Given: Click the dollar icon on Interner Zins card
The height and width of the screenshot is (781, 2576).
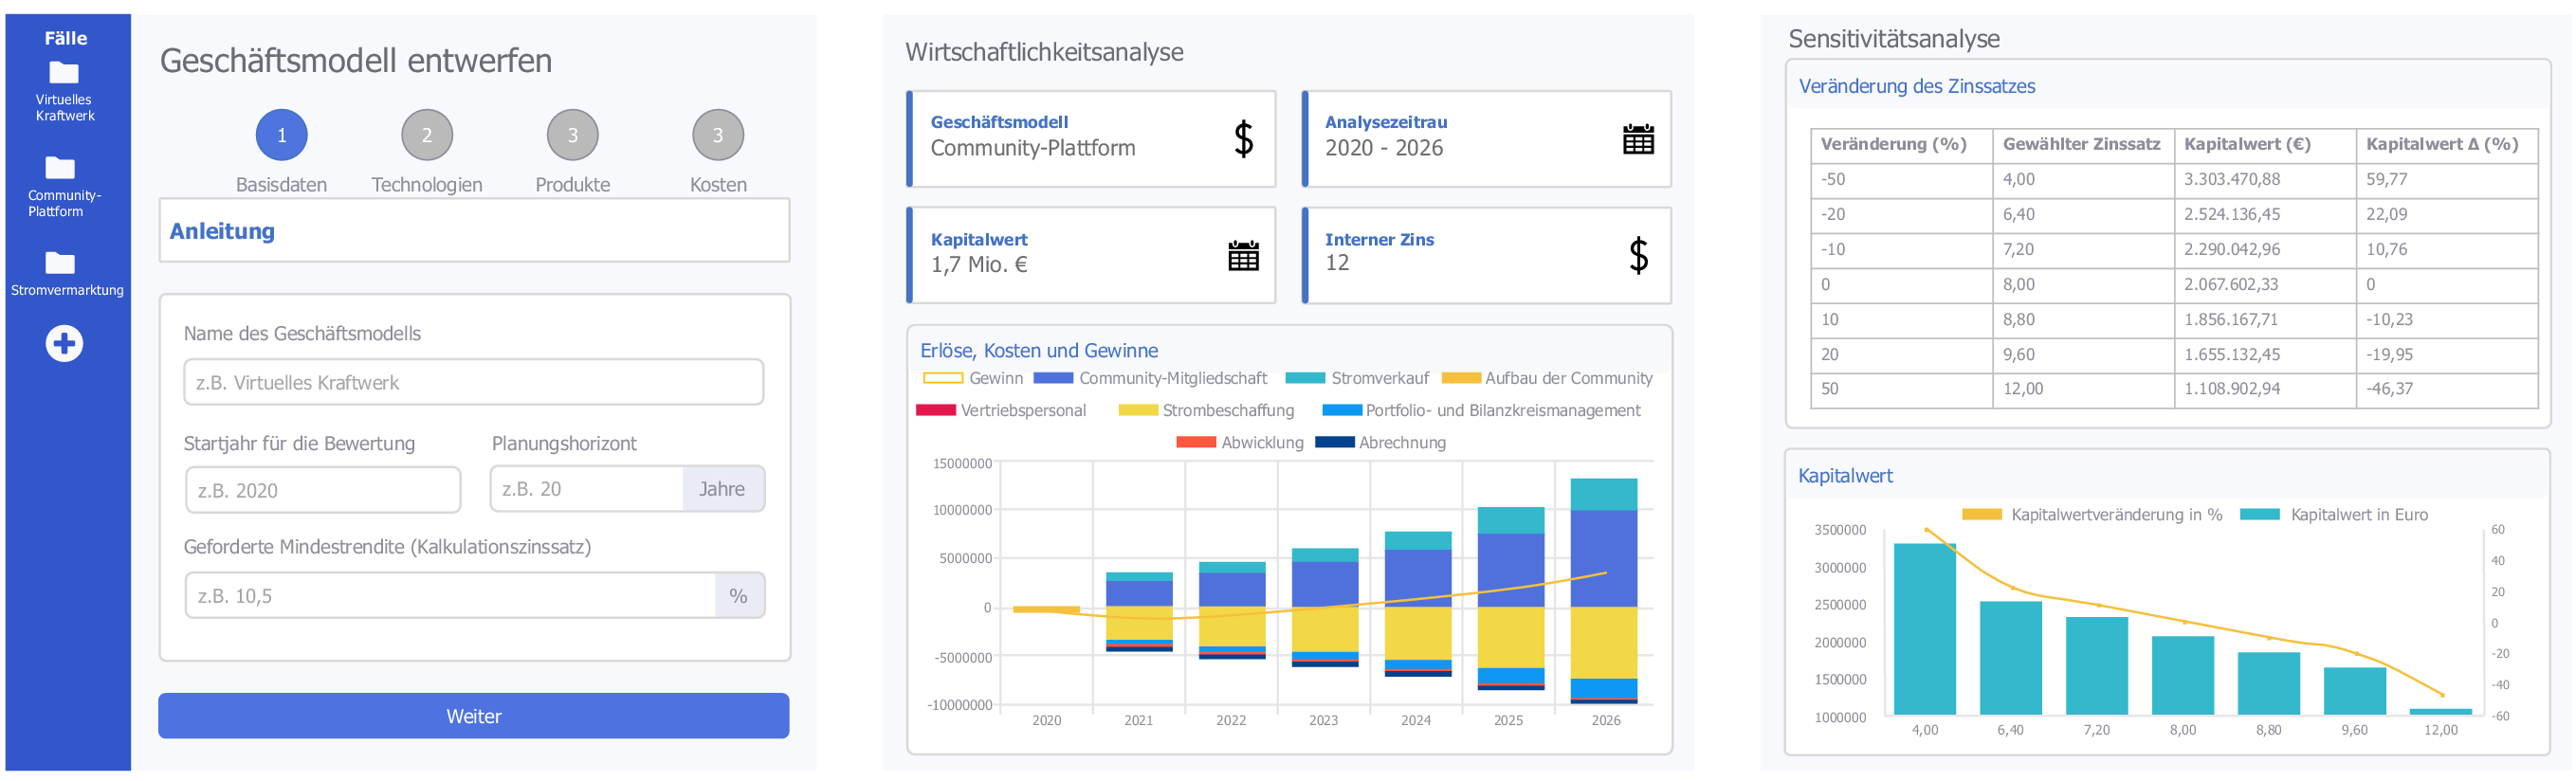Looking at the screenshot, I should point(1637,256).
